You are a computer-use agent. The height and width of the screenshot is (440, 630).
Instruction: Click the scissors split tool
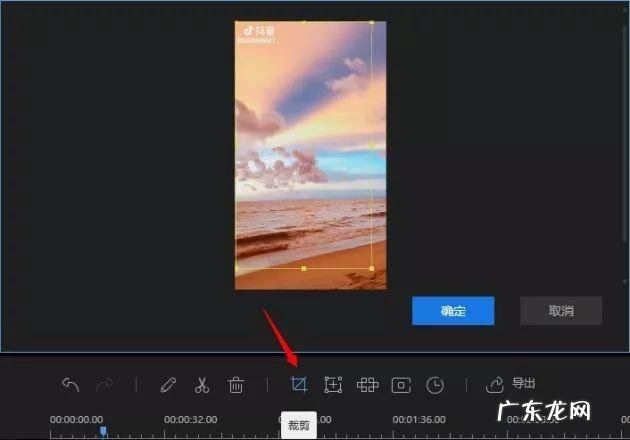pos(201,384)
